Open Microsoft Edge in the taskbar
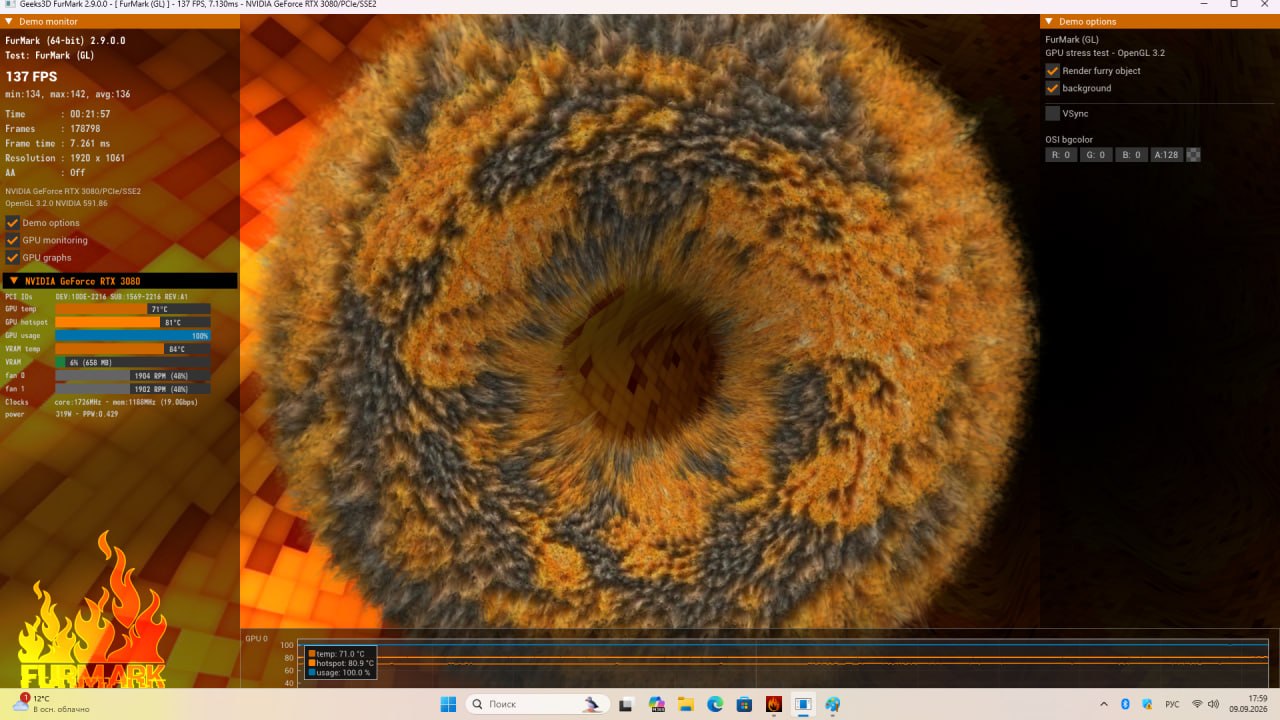 (715, 704)
